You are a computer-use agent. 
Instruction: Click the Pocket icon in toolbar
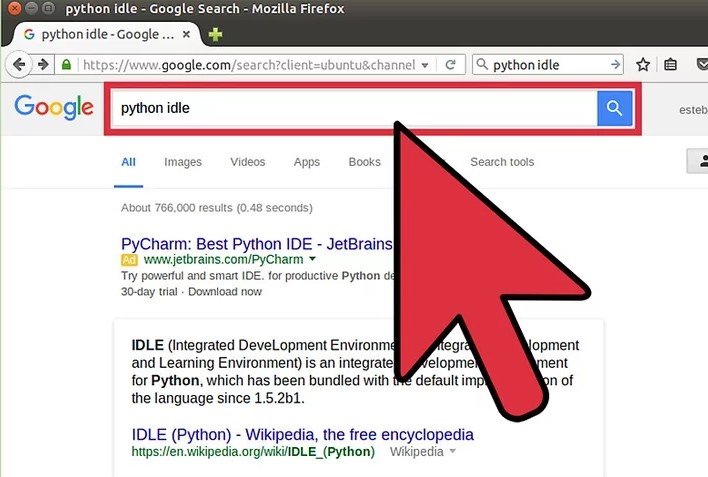pyautogui.click(x=701, y=65)
